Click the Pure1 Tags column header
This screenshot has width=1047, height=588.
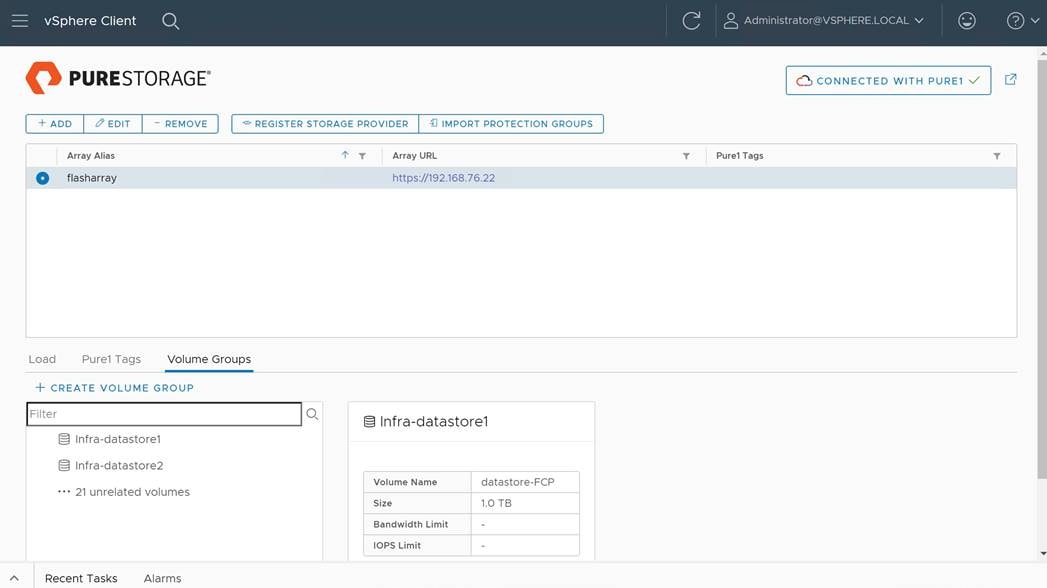(x=740, y=156)
